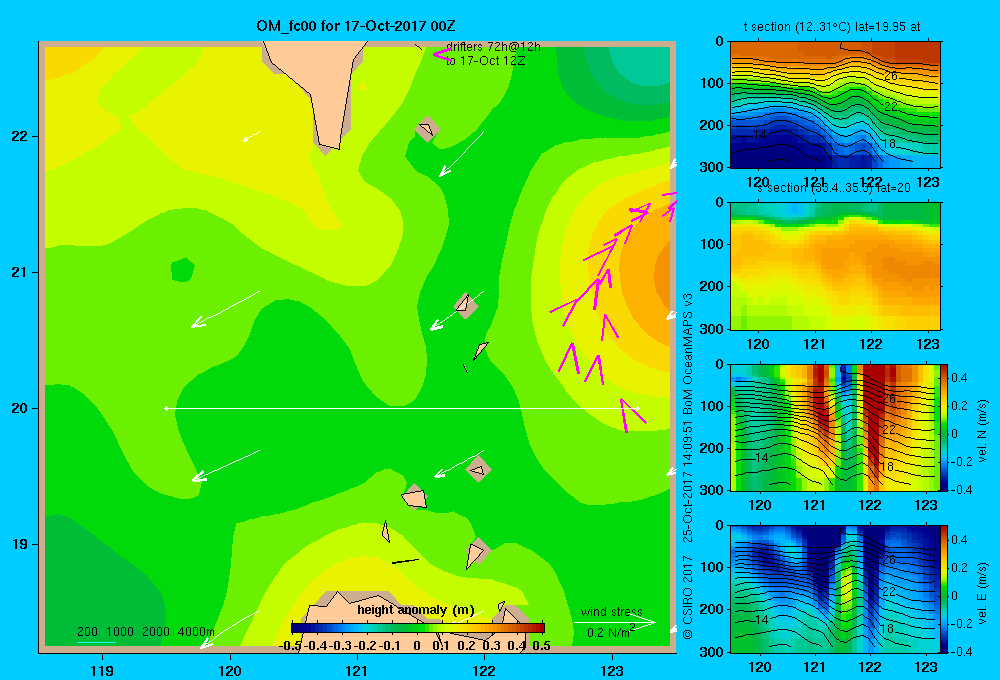Click longitude 122 tick label below main map
The width and height of the screenshot is (1000, 680).
pos(484,670)
